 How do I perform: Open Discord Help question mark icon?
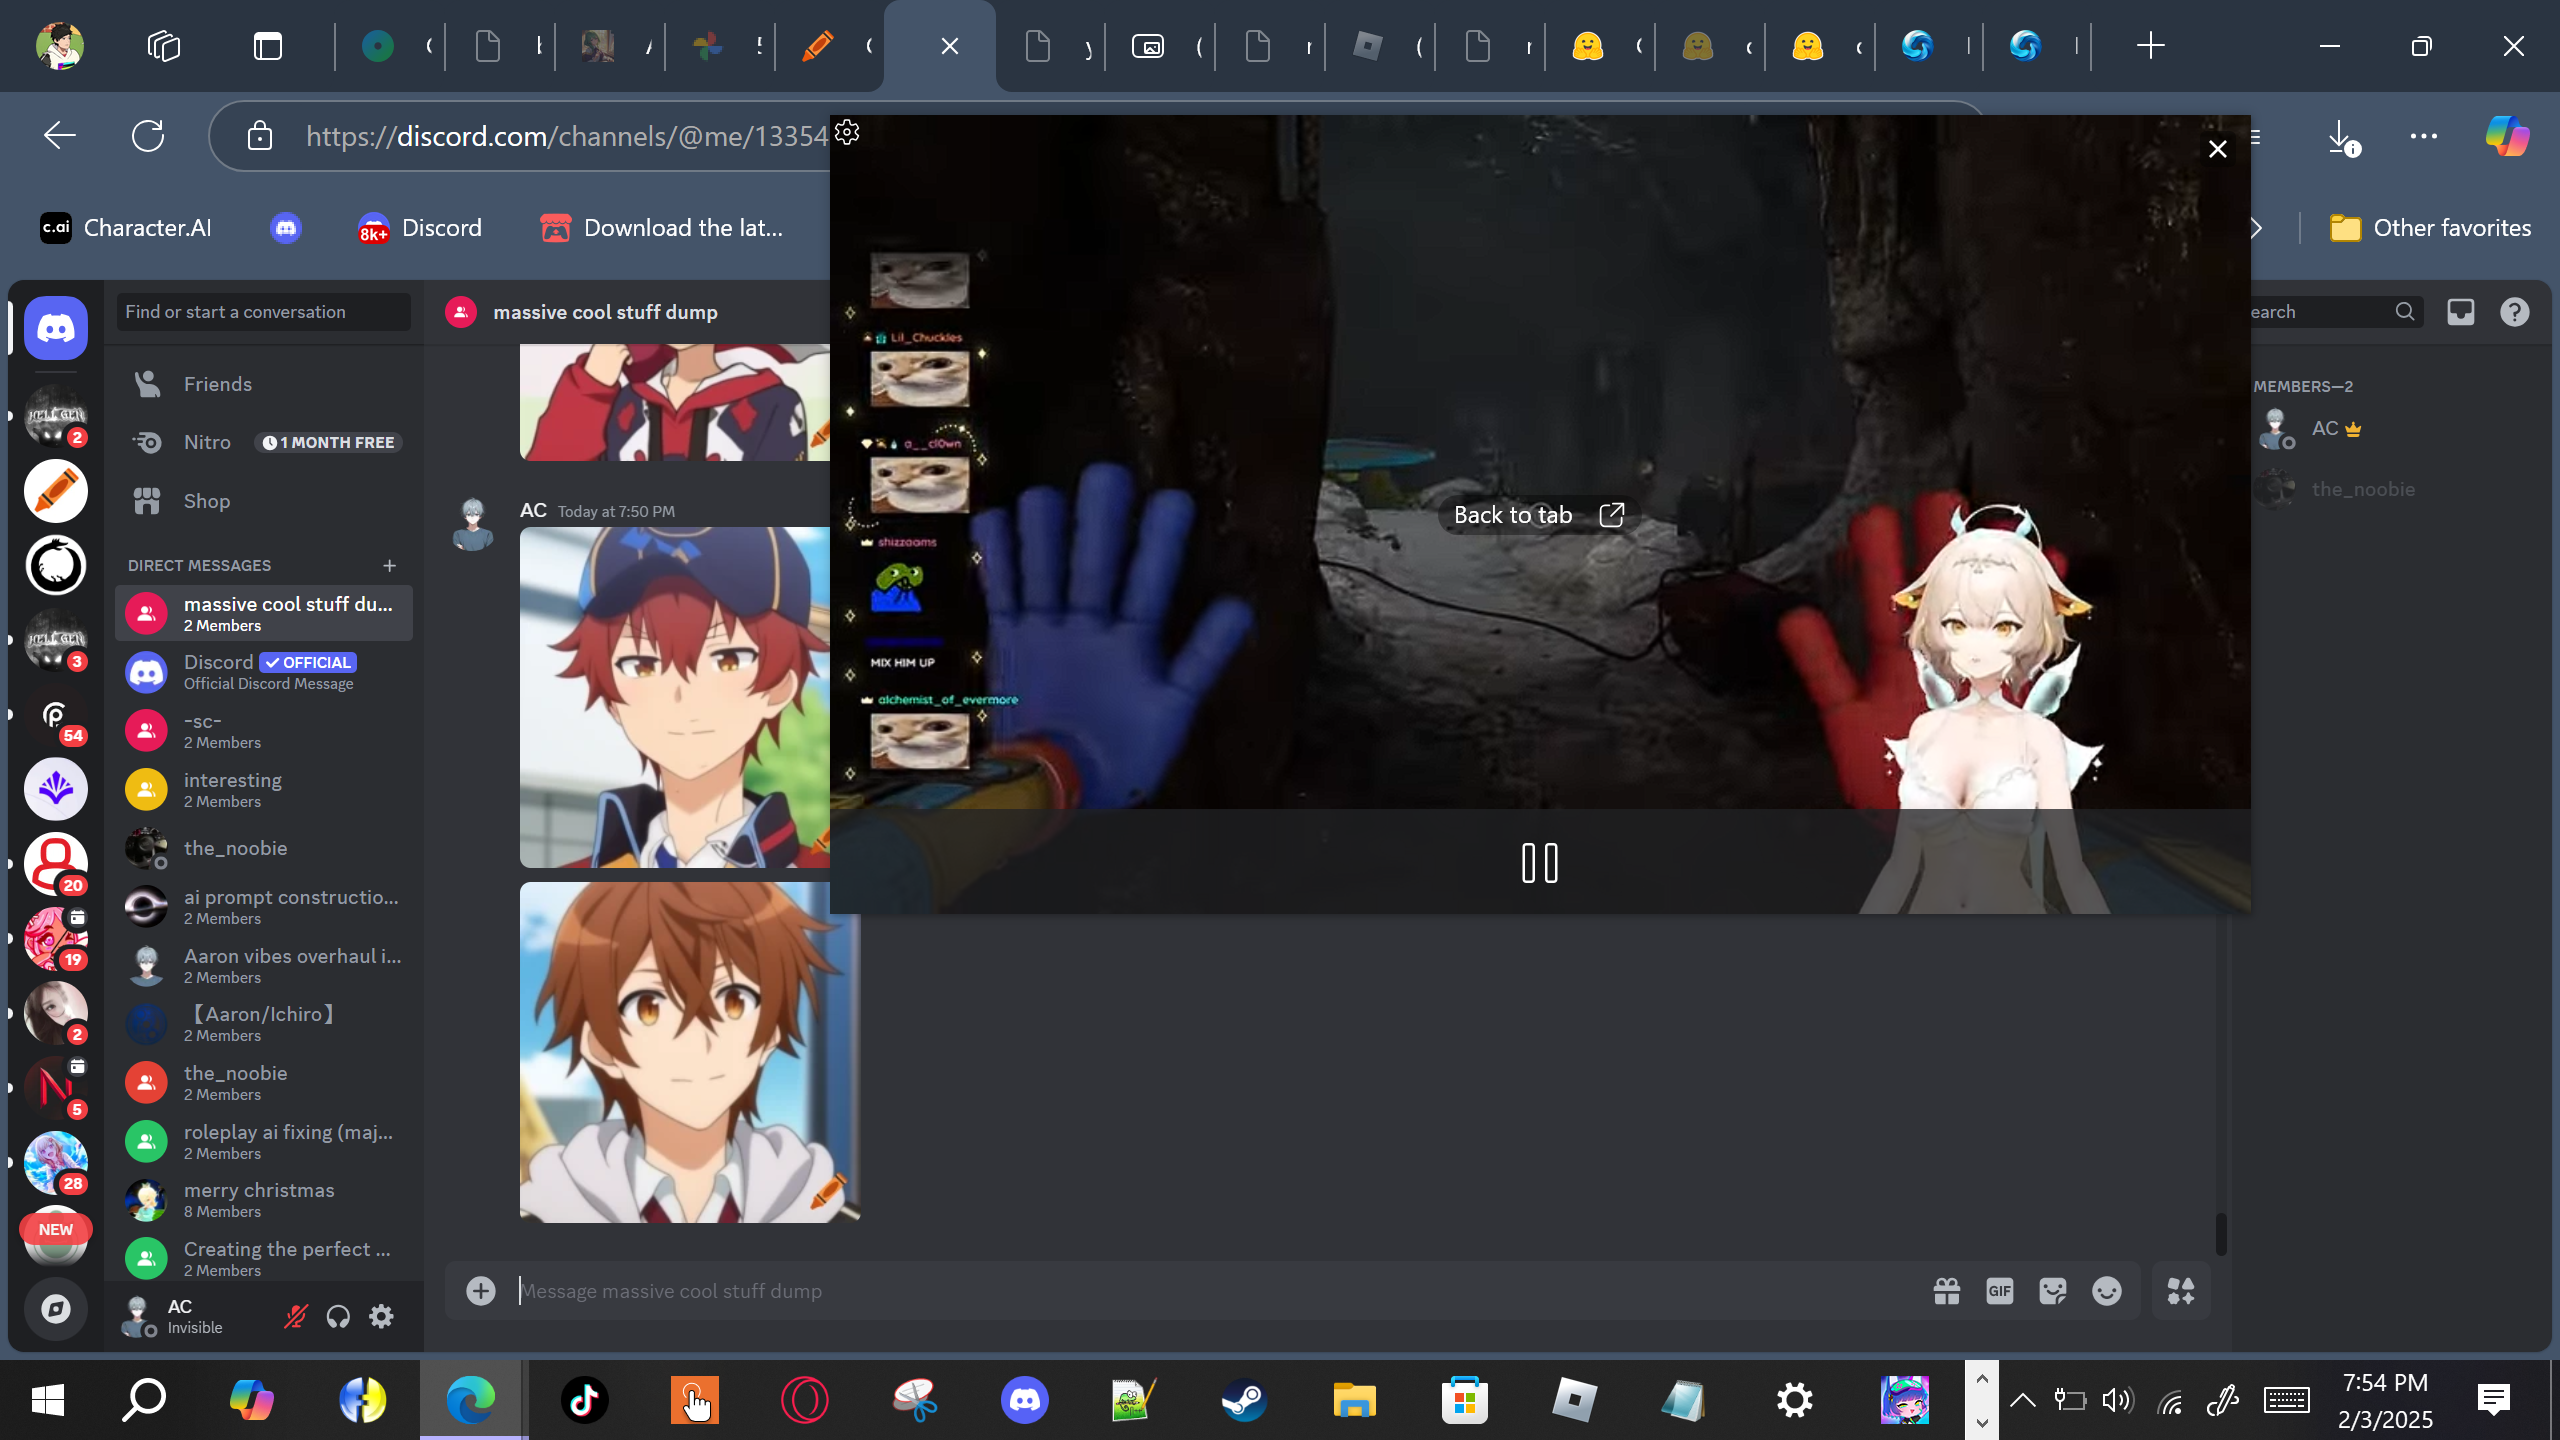coord(2515,312)
